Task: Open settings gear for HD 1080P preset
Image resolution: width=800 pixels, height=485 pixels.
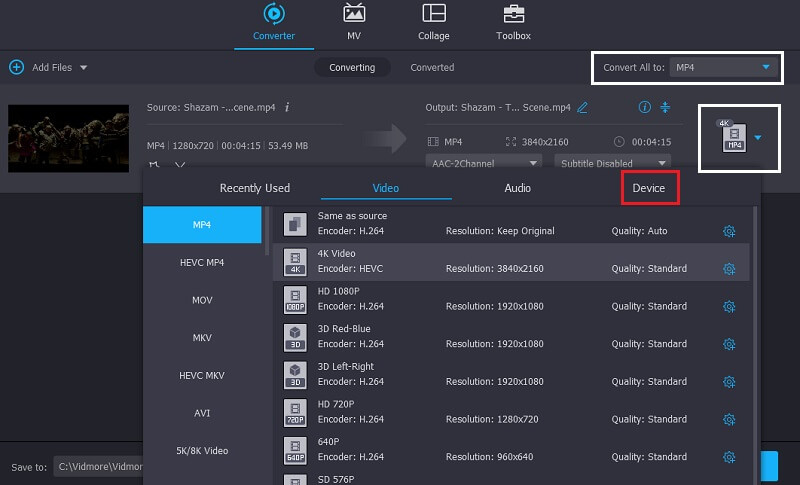Action: (x=729, y=306)
